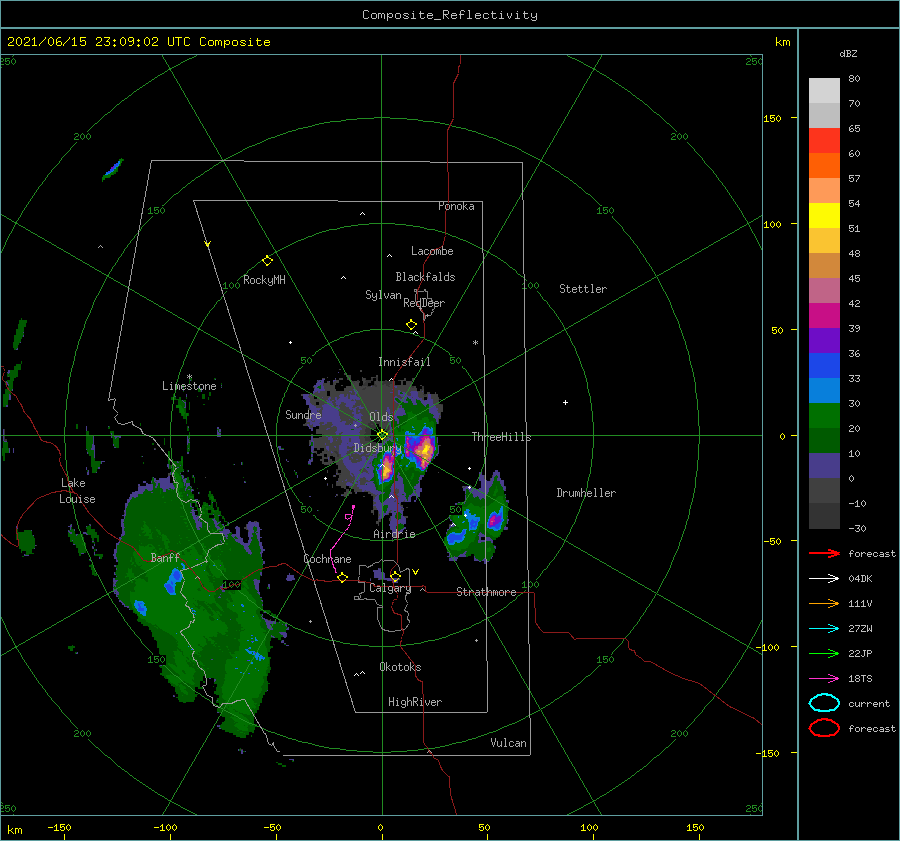Click the RedDeer city label
Image resolution: width=900 pixels, height=841 pixels.
click(424, 303)
